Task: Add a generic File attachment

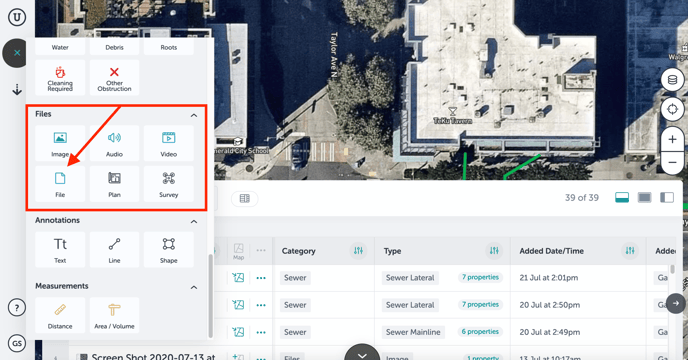Action: click(60, 184)
